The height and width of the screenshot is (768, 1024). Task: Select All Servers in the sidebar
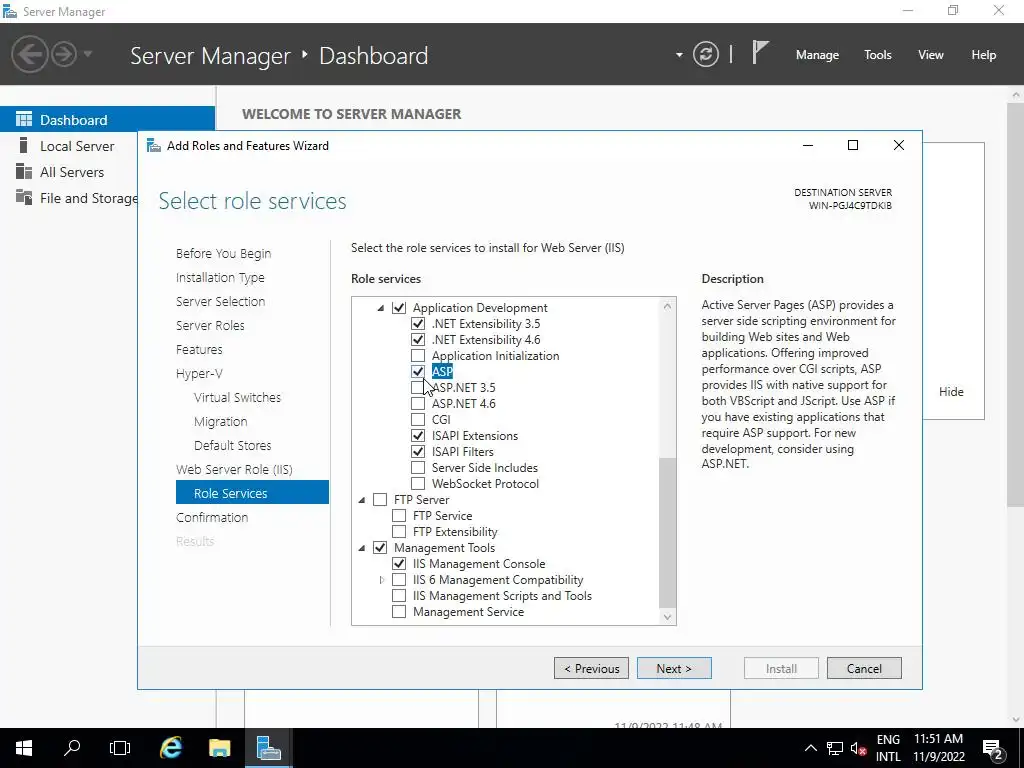[71, 172]
